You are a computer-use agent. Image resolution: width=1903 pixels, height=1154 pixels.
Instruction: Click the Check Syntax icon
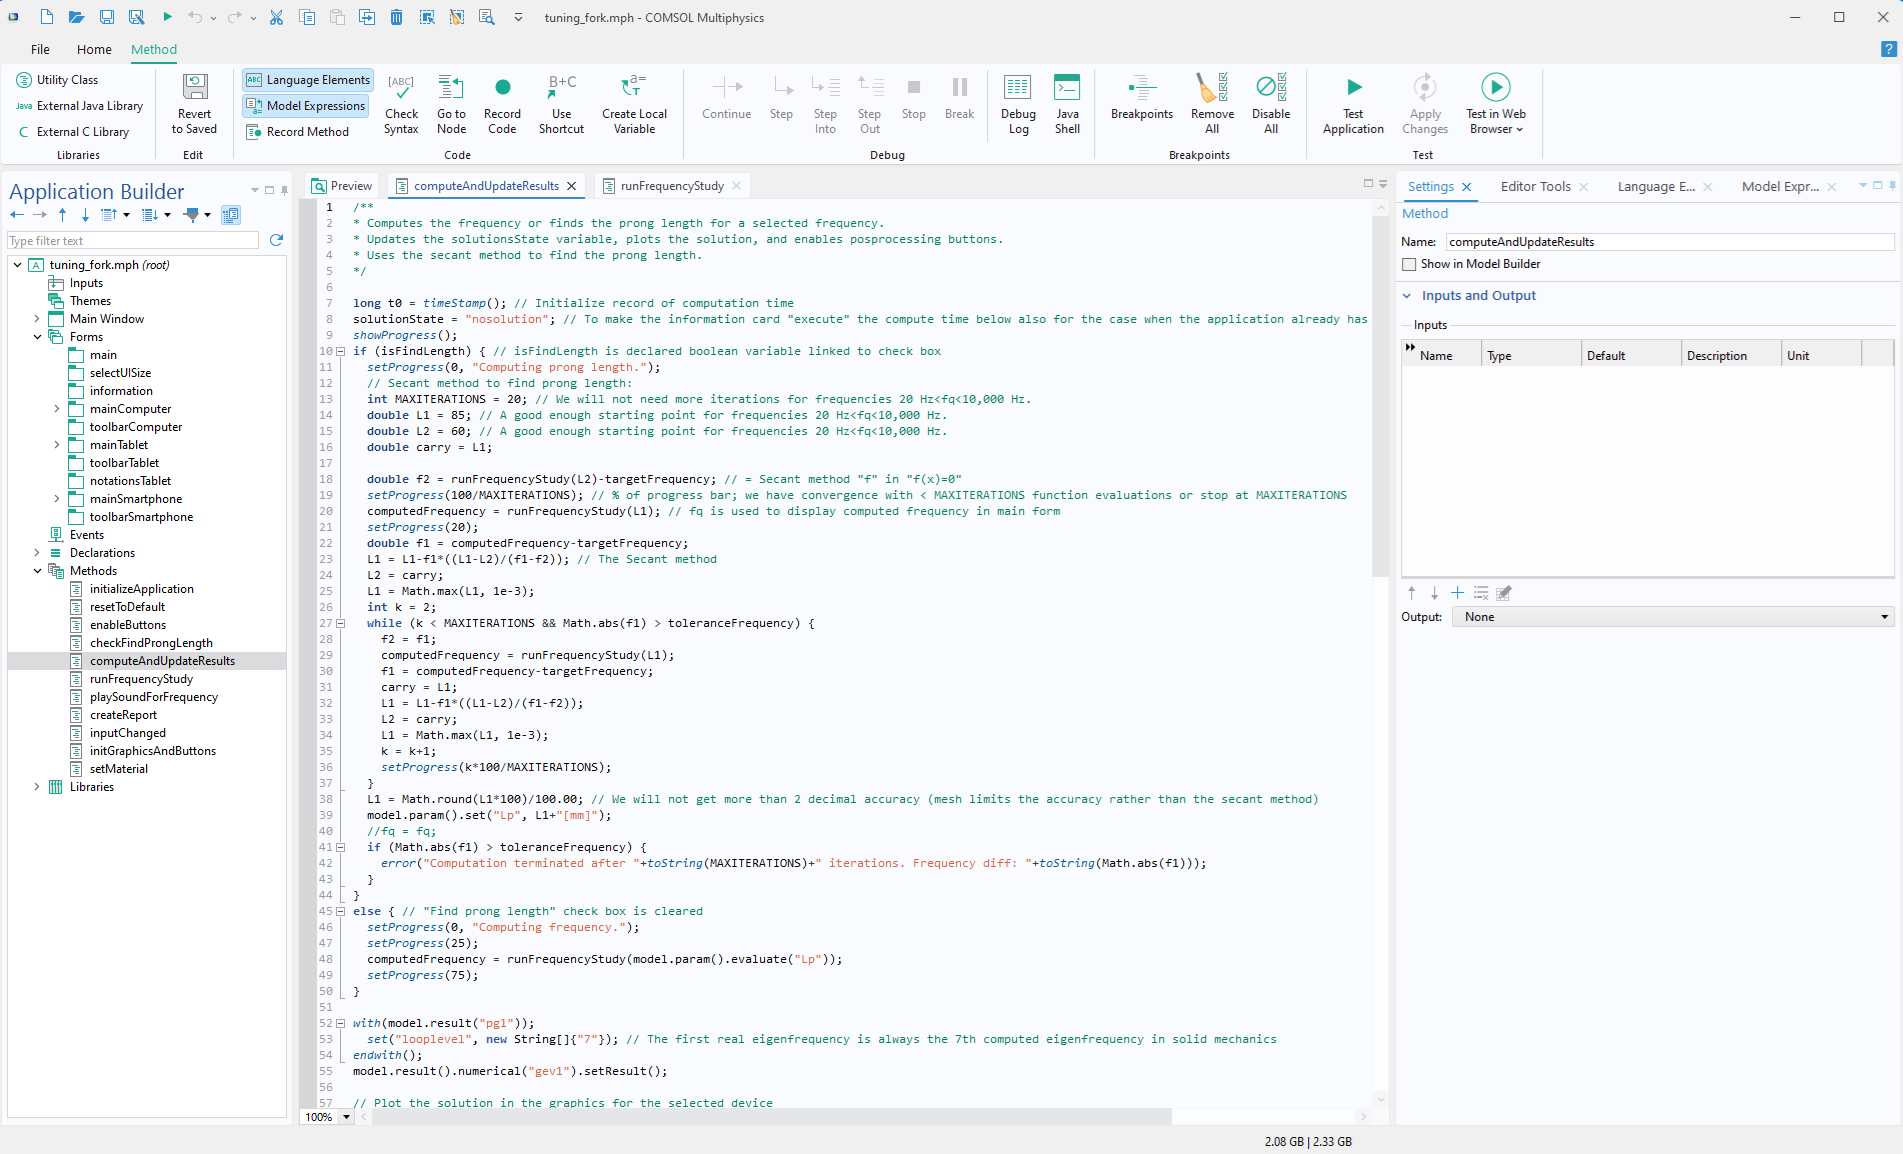tap(401, 89)
